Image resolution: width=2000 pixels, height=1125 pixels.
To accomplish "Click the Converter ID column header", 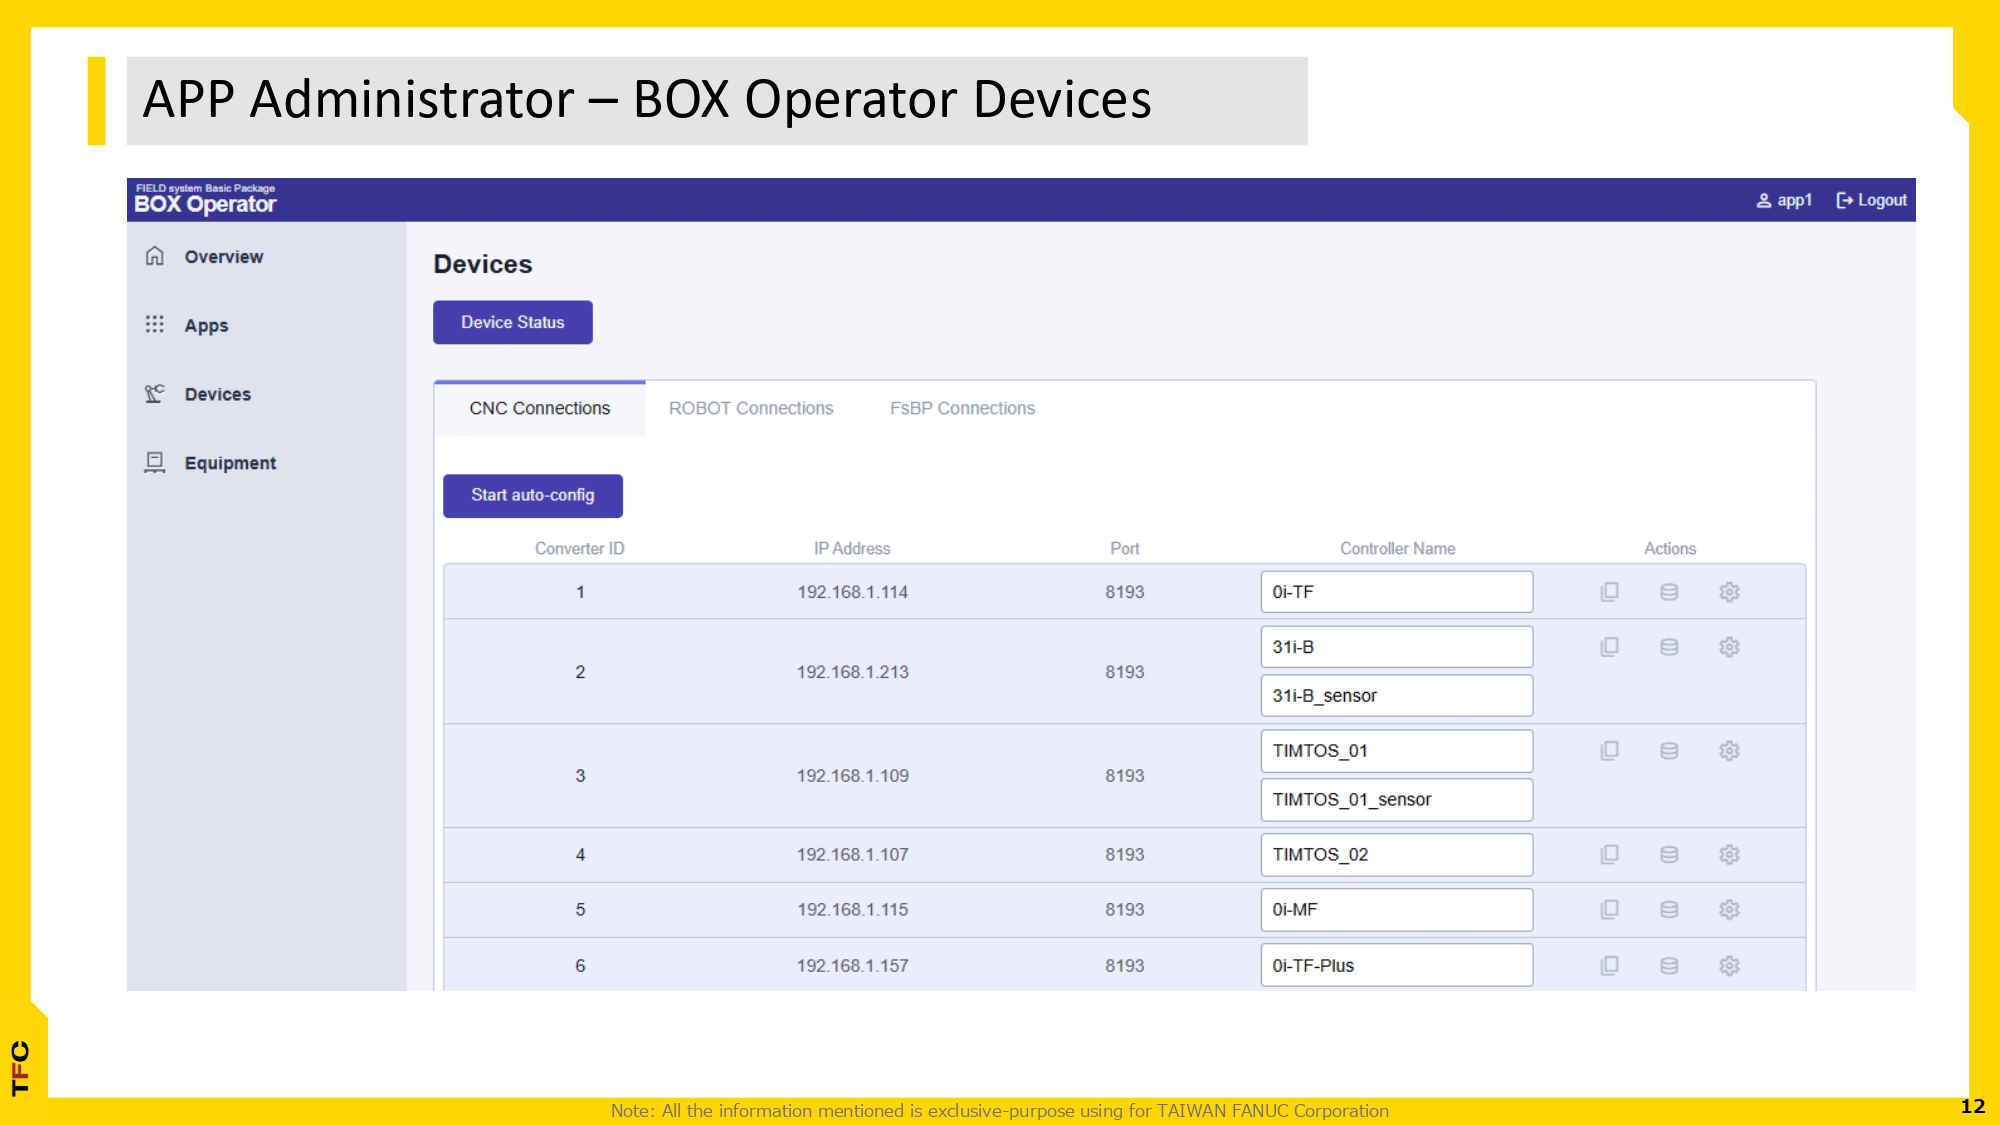I will (580, 549).
